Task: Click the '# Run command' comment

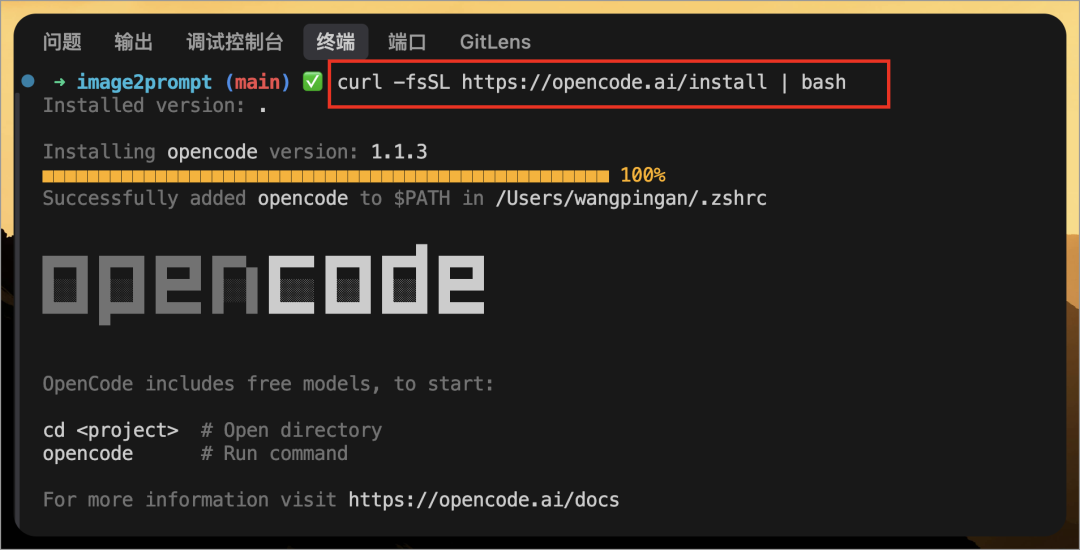Action: pos(274,454)
